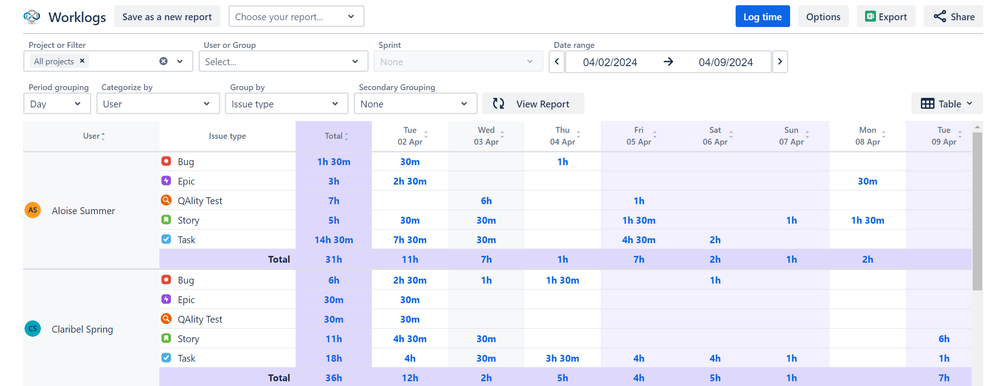
Task: Click Aloise Summer's AS avatar
Action: pos(32,210)
